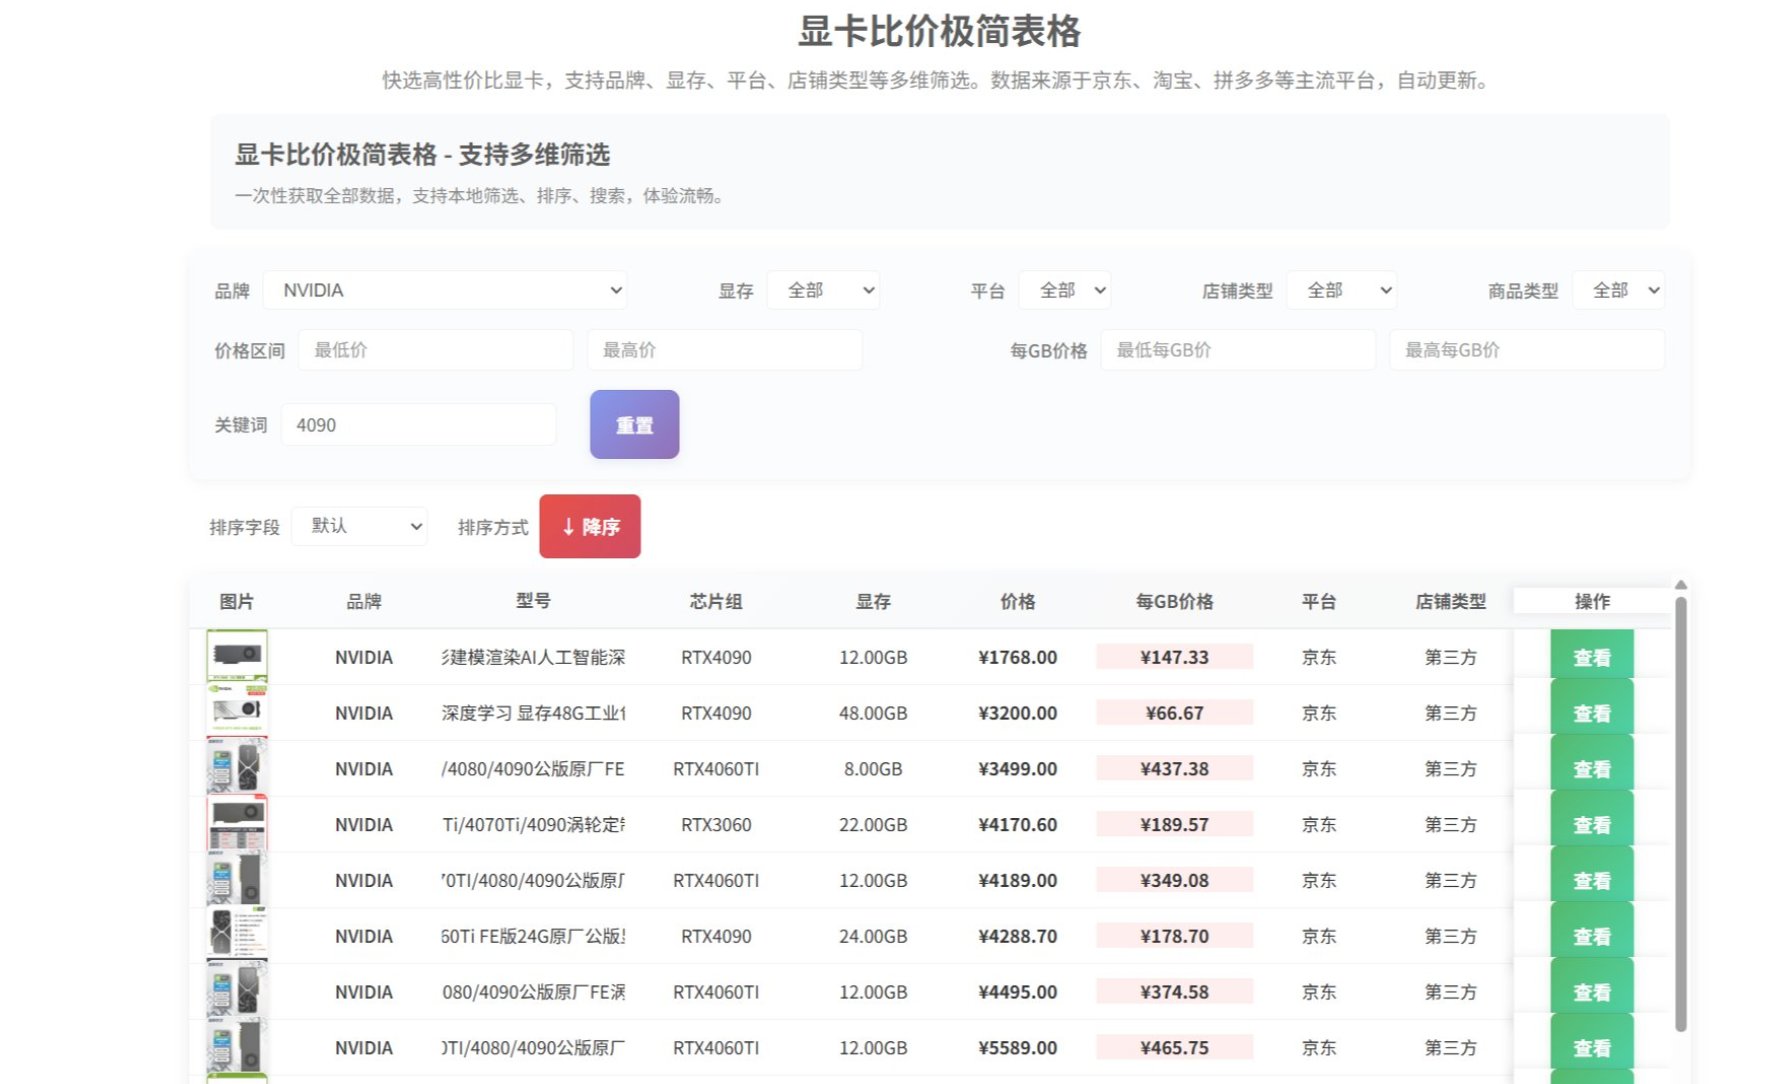The image size is (1780, 1084).
Task: Open the 商品类型 filter dropdown
Action: [1618, 290]
